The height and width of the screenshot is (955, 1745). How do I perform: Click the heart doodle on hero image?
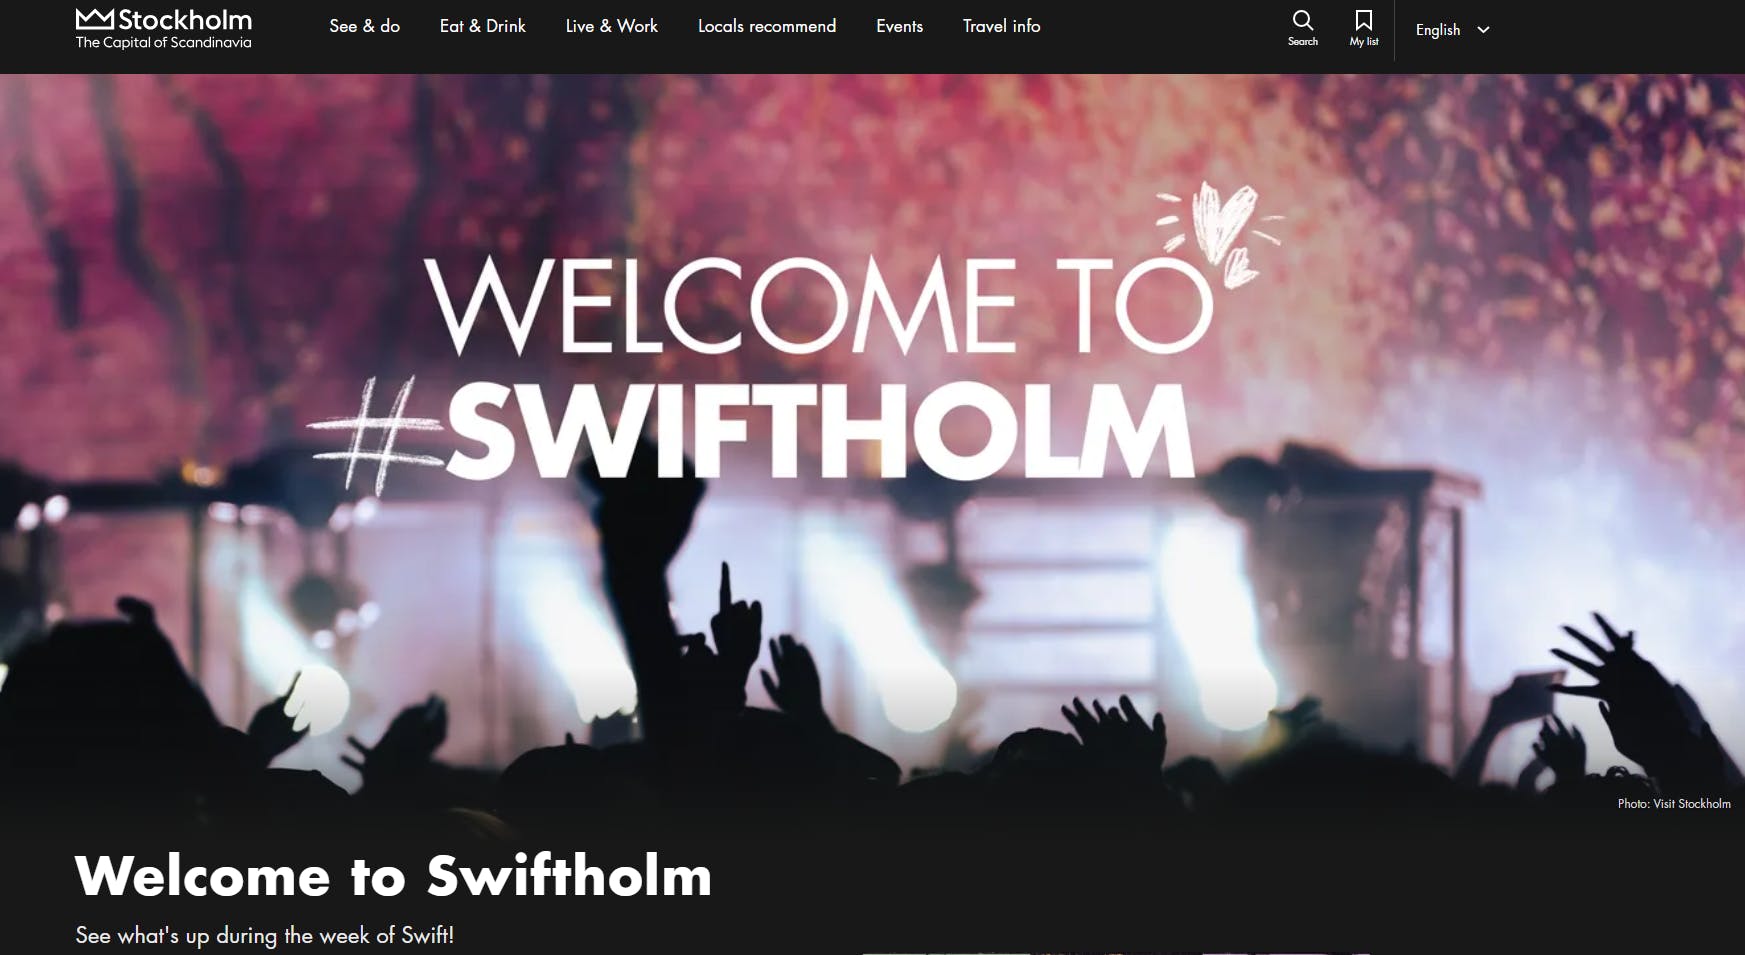coord(1222,233)
